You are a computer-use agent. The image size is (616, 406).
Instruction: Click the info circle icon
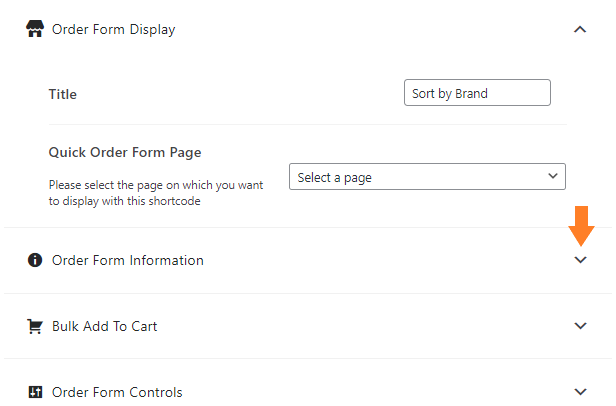click(35, 260)
